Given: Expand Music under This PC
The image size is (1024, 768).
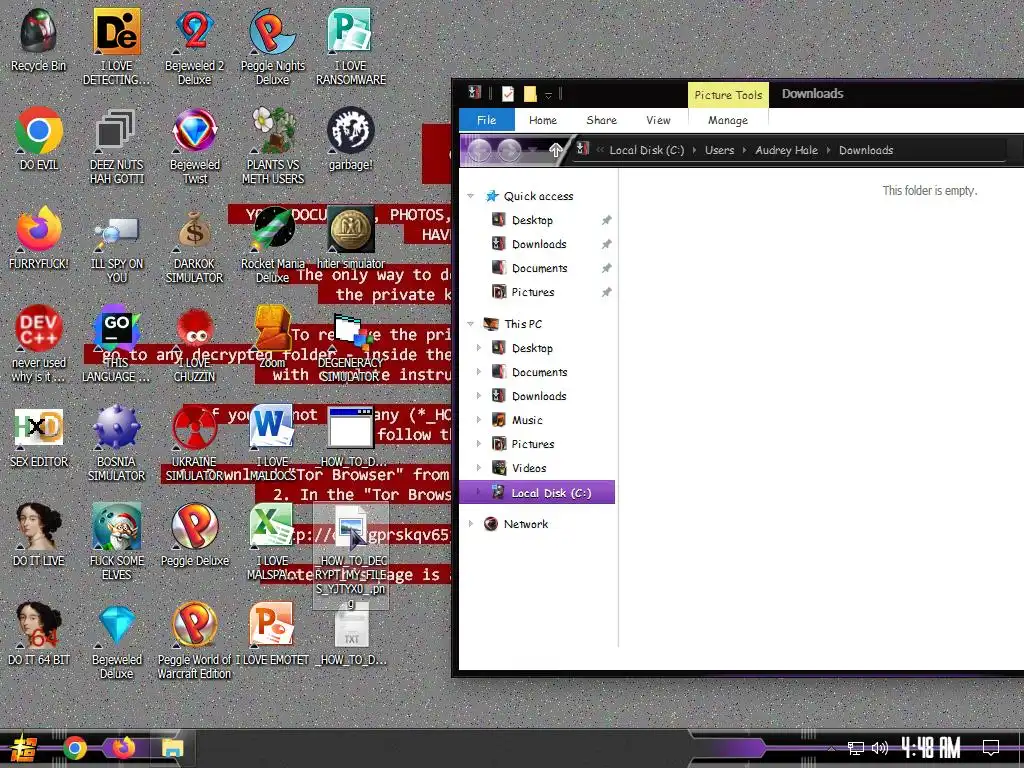Looking at the screenshot, I should [479, 420].
